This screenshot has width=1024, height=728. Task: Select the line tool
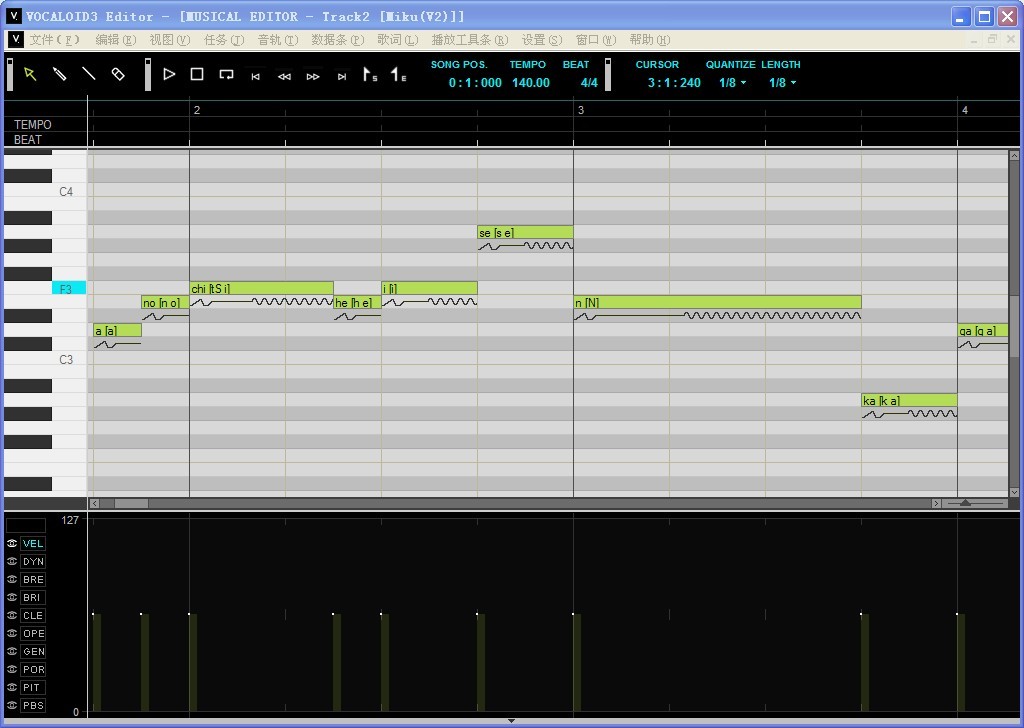[88, 74]
